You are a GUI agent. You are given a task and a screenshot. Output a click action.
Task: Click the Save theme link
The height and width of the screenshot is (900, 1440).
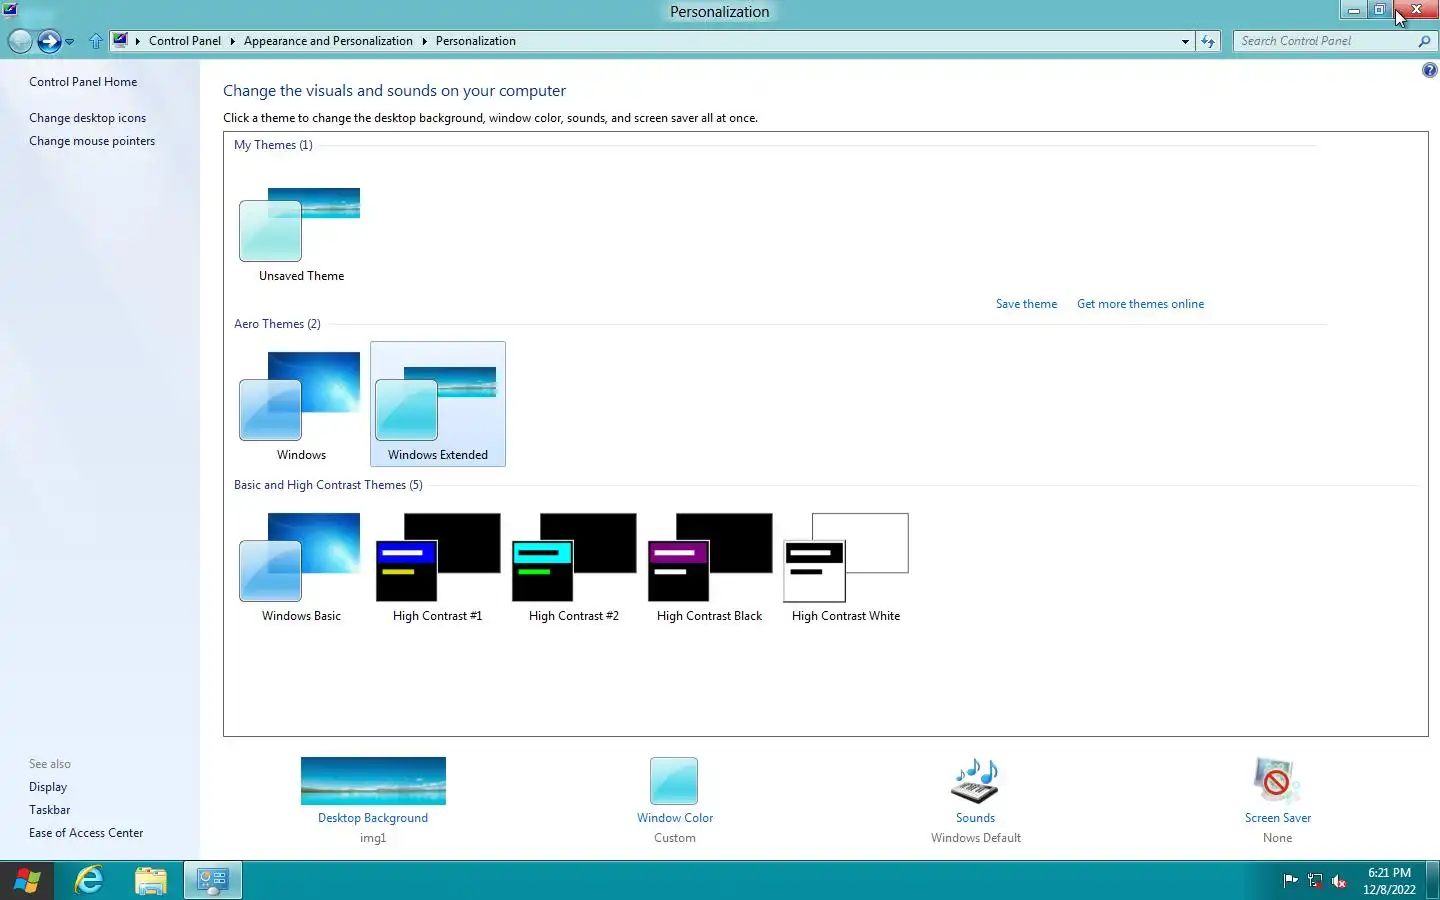[1026, 304]
